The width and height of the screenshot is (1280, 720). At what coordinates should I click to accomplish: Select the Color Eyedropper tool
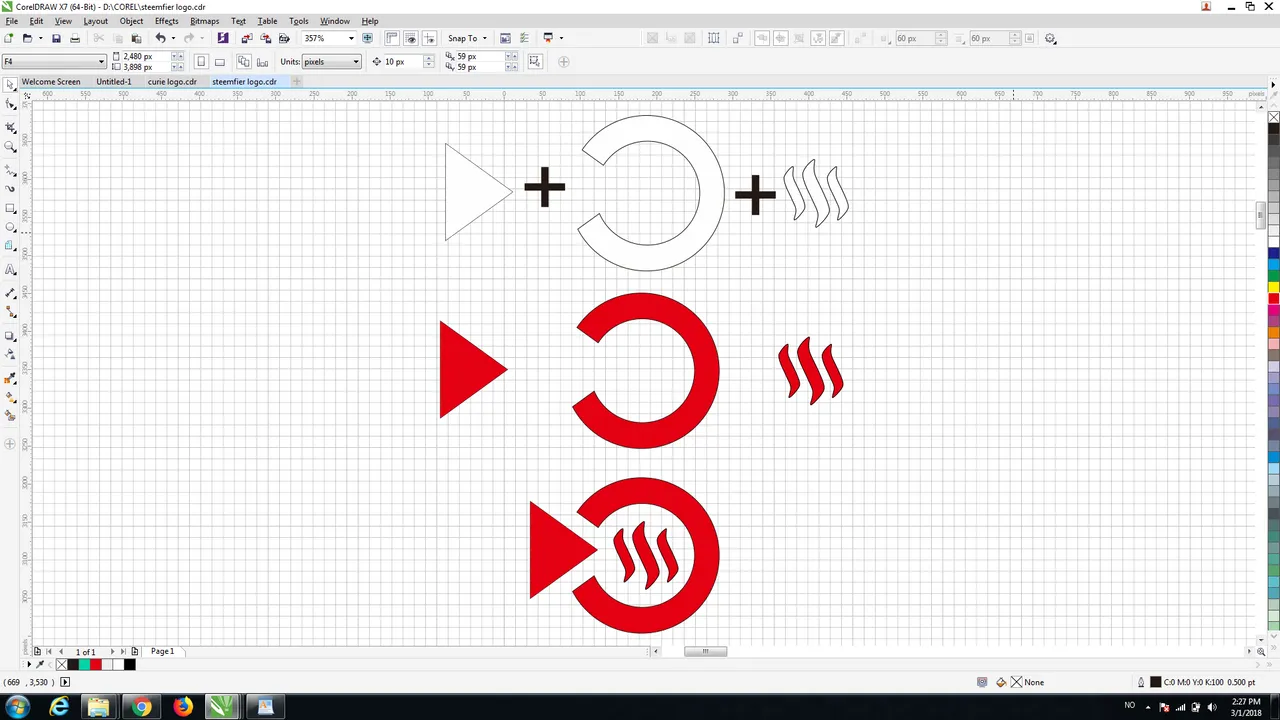[10, 378]
